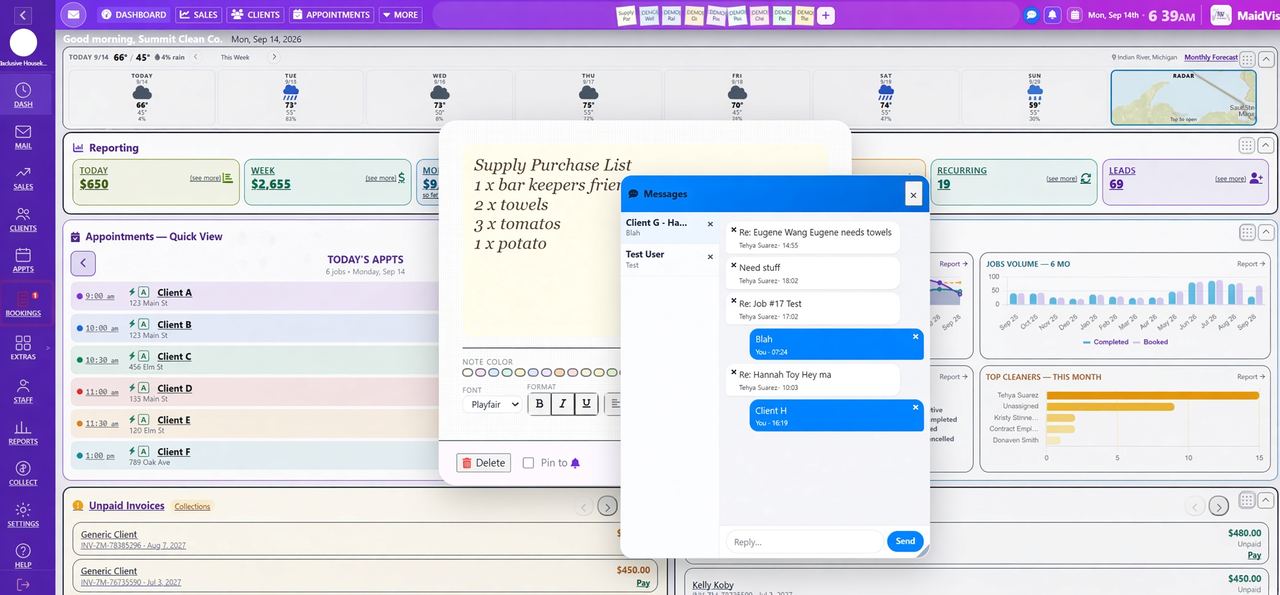
Task: Click the logout icon at sidebar bottom
Action: (23, 585)
